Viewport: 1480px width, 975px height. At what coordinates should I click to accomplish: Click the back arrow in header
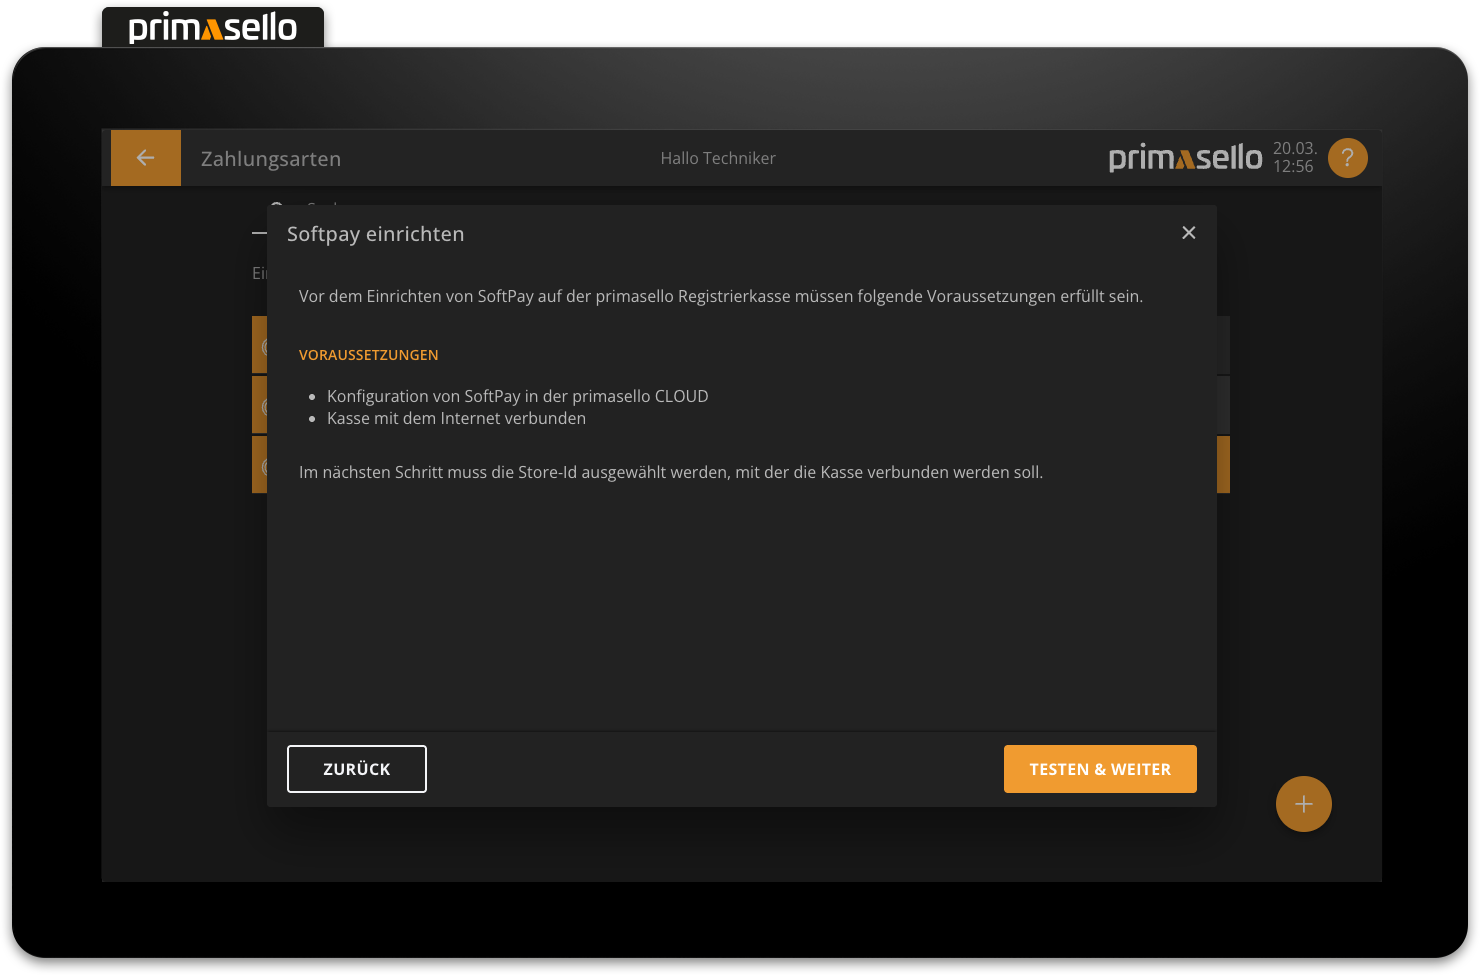coord(145,158)
